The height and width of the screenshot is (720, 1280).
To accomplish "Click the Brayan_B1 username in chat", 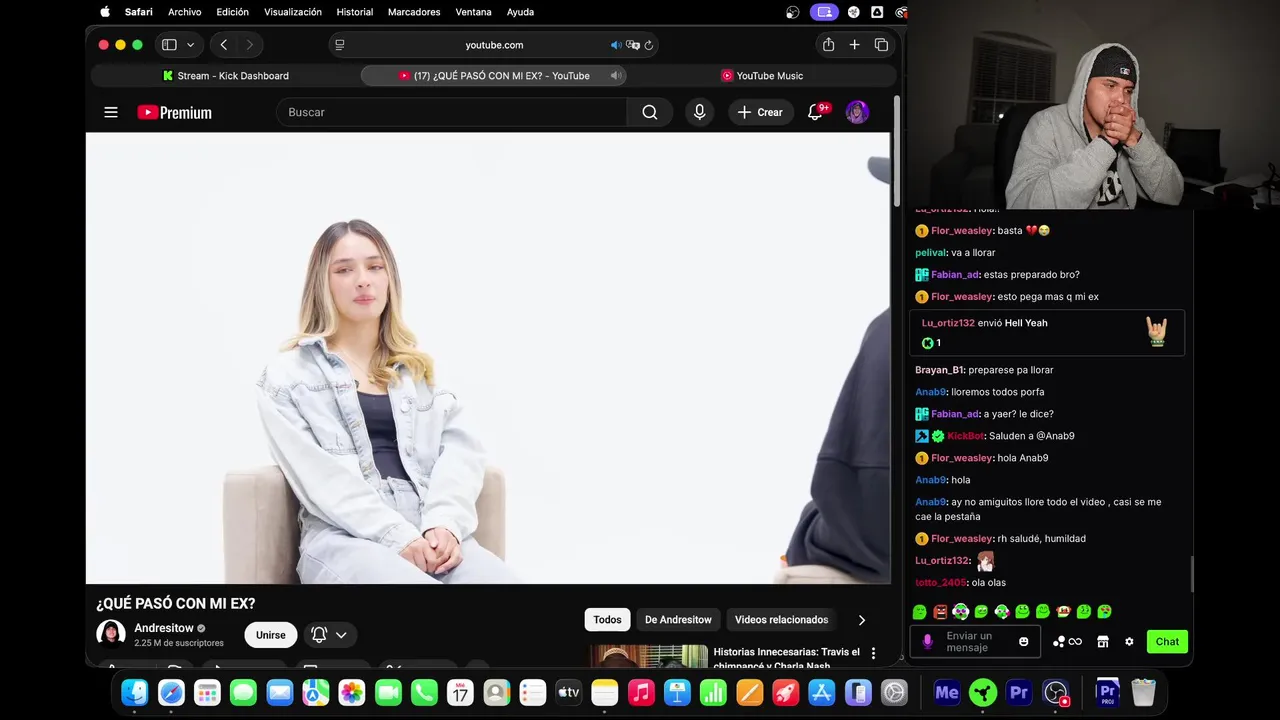I will (x=939, y=370).
